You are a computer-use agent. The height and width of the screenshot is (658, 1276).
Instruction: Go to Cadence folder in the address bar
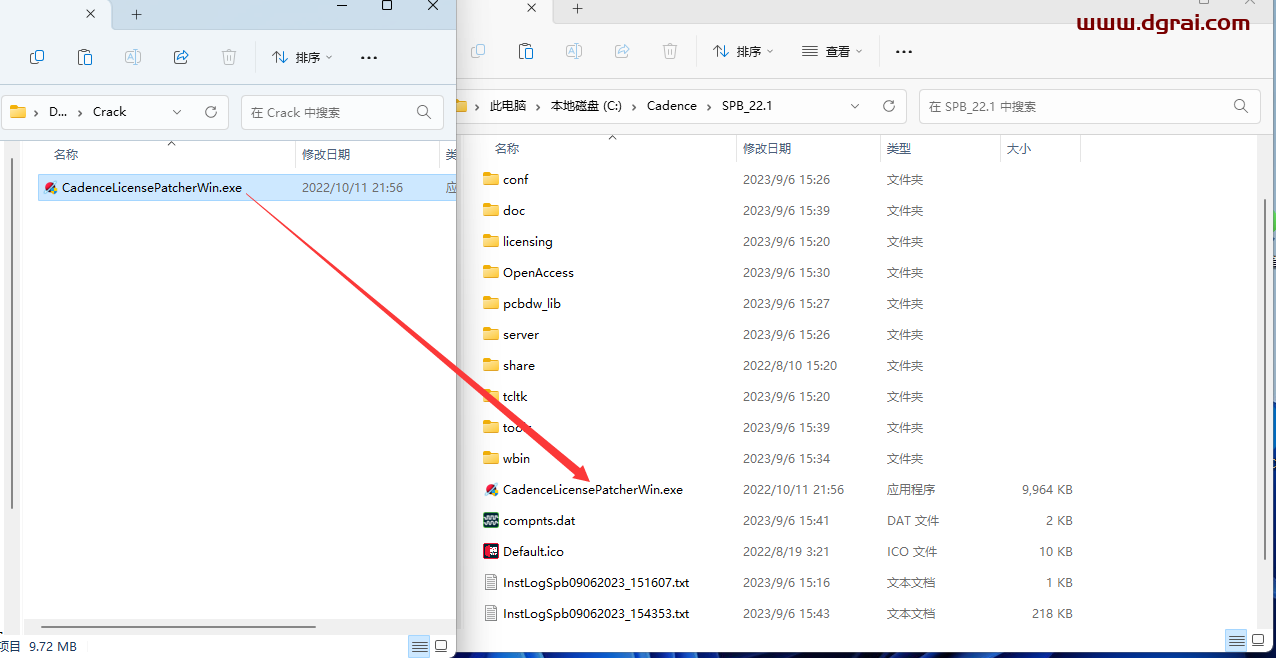coord(672,106)
